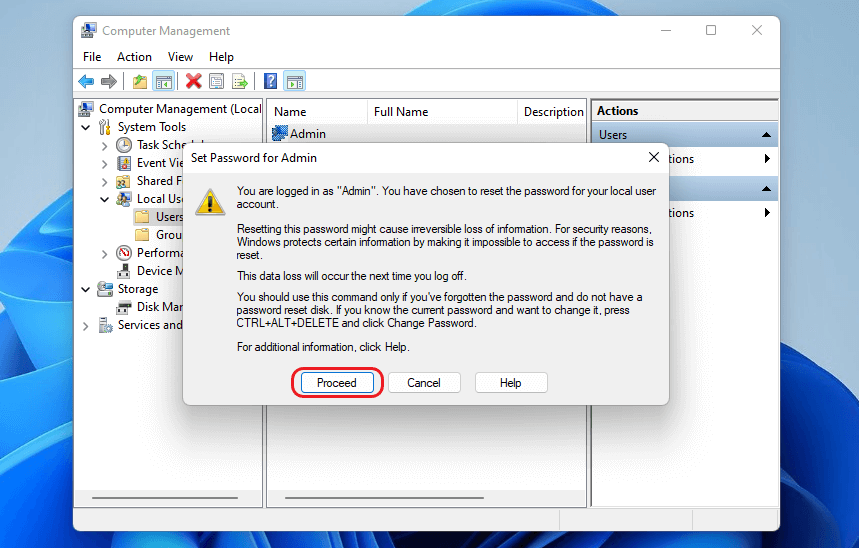Collapse the Users section in Actions pane

pos(766,135)
